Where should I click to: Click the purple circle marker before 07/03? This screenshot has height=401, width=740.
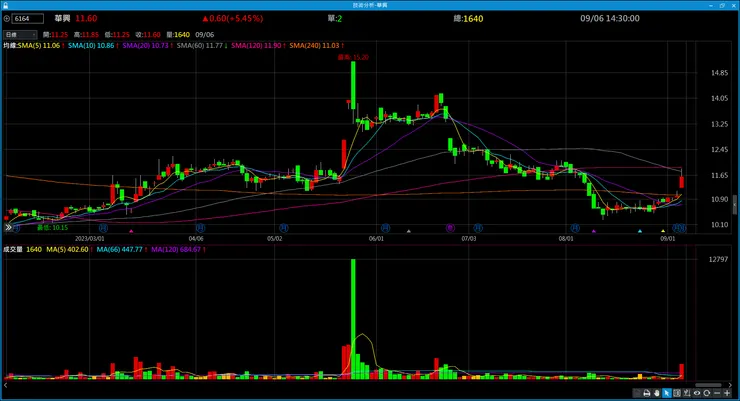point(450,228)
